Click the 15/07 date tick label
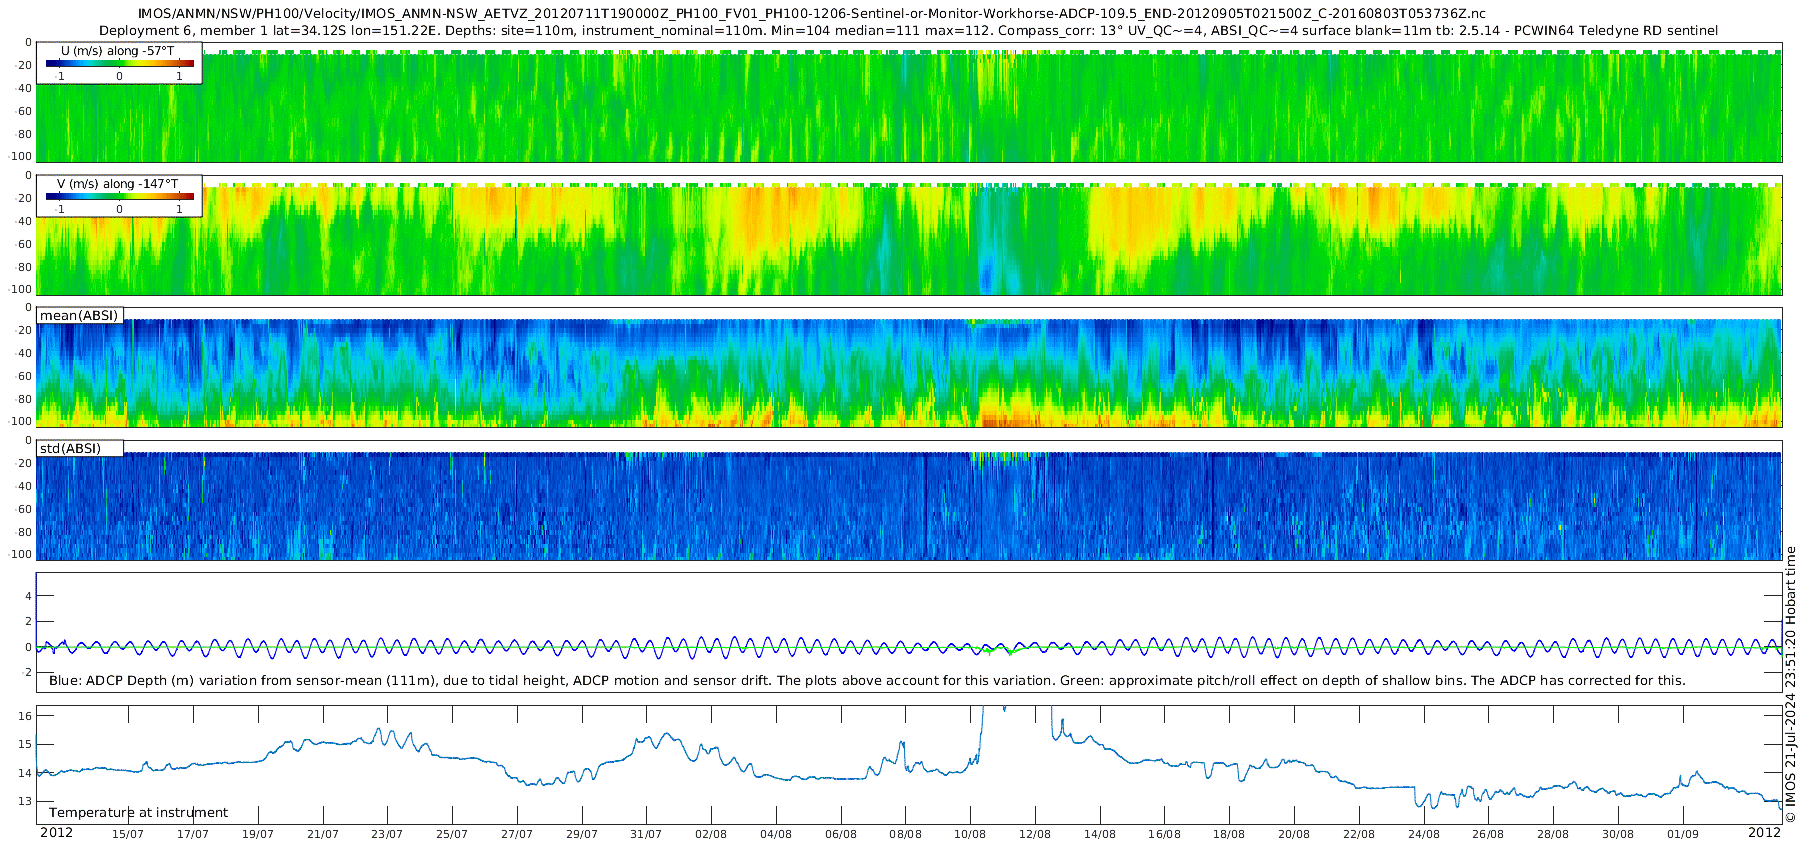Viewport: 1800px width, 850px height. (128, 834)
